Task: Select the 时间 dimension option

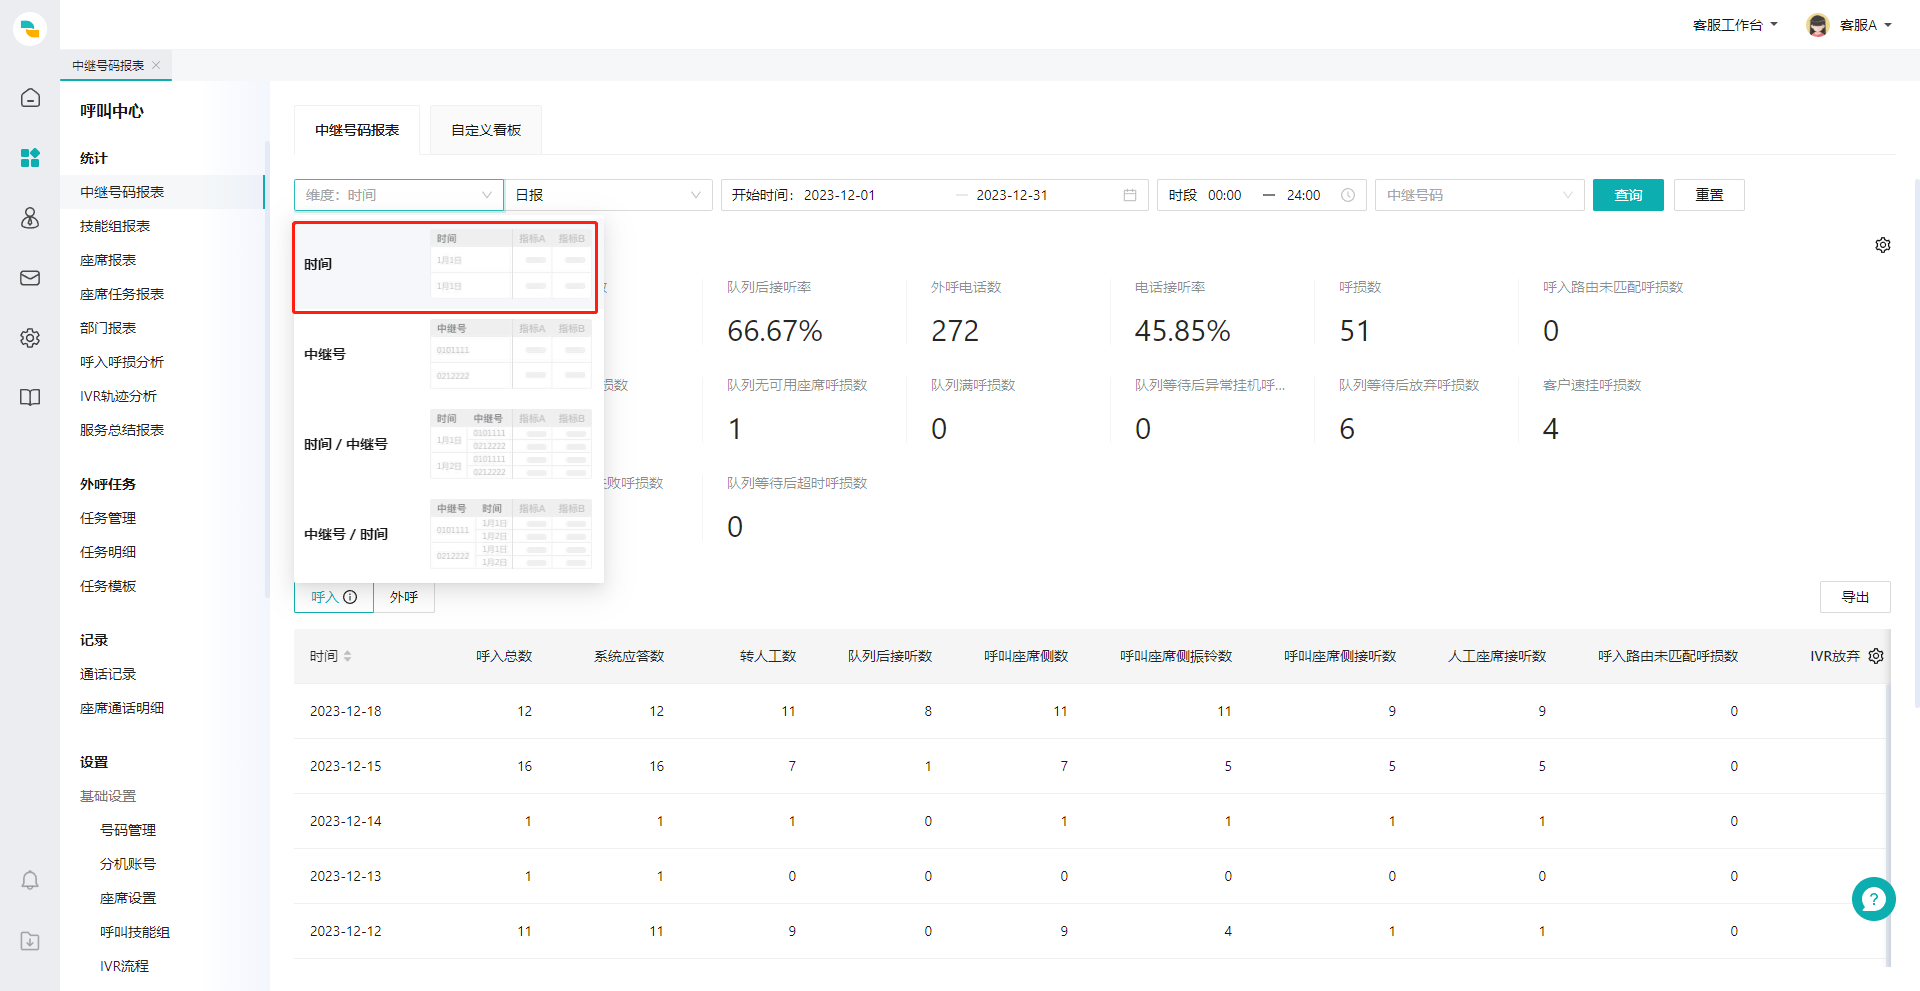Action: point(445,267)
